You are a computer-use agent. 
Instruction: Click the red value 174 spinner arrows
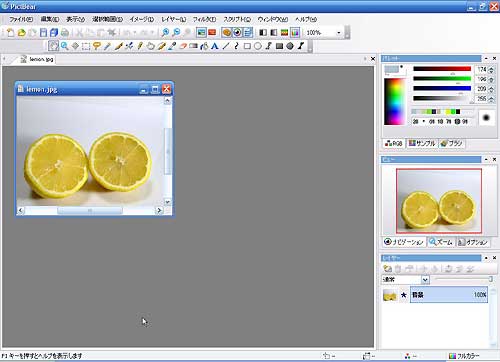[x=491, y=70]
